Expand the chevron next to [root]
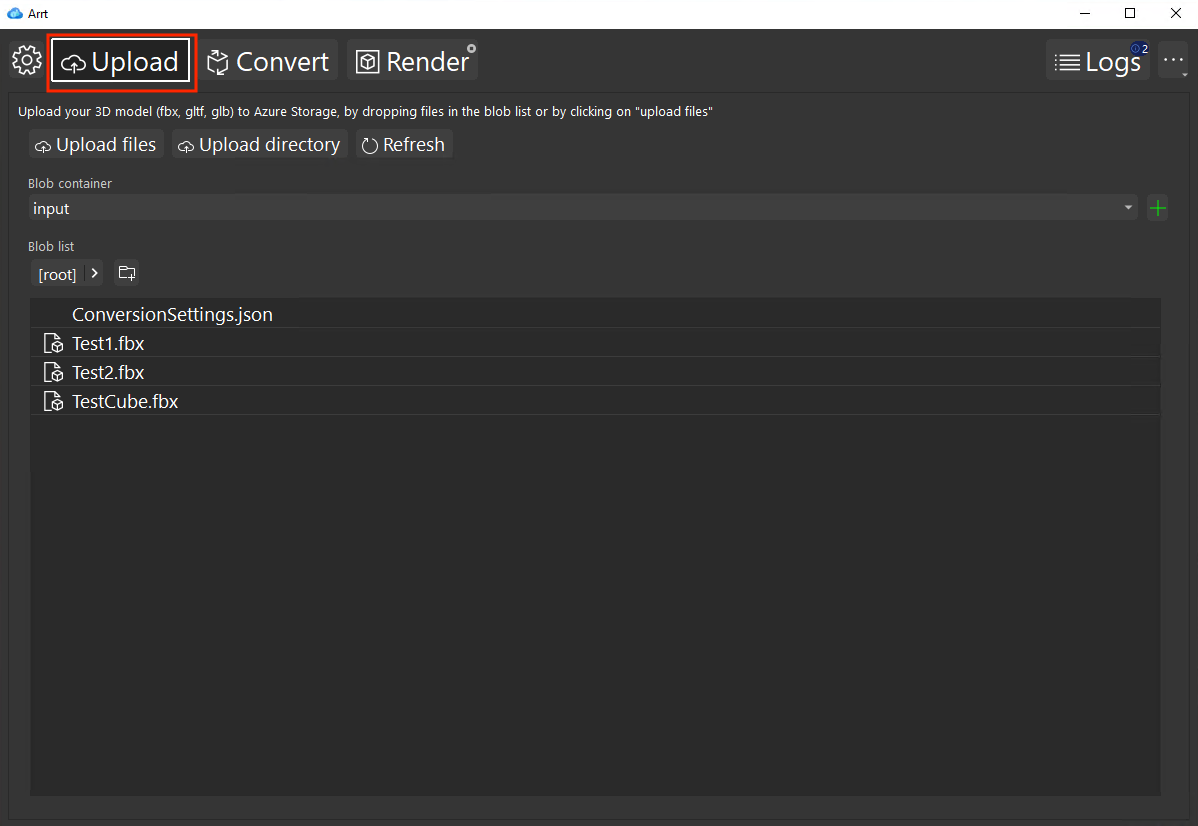Image resolution: width=1198 pixels, height=826 pixels. [x=94, y=273]
